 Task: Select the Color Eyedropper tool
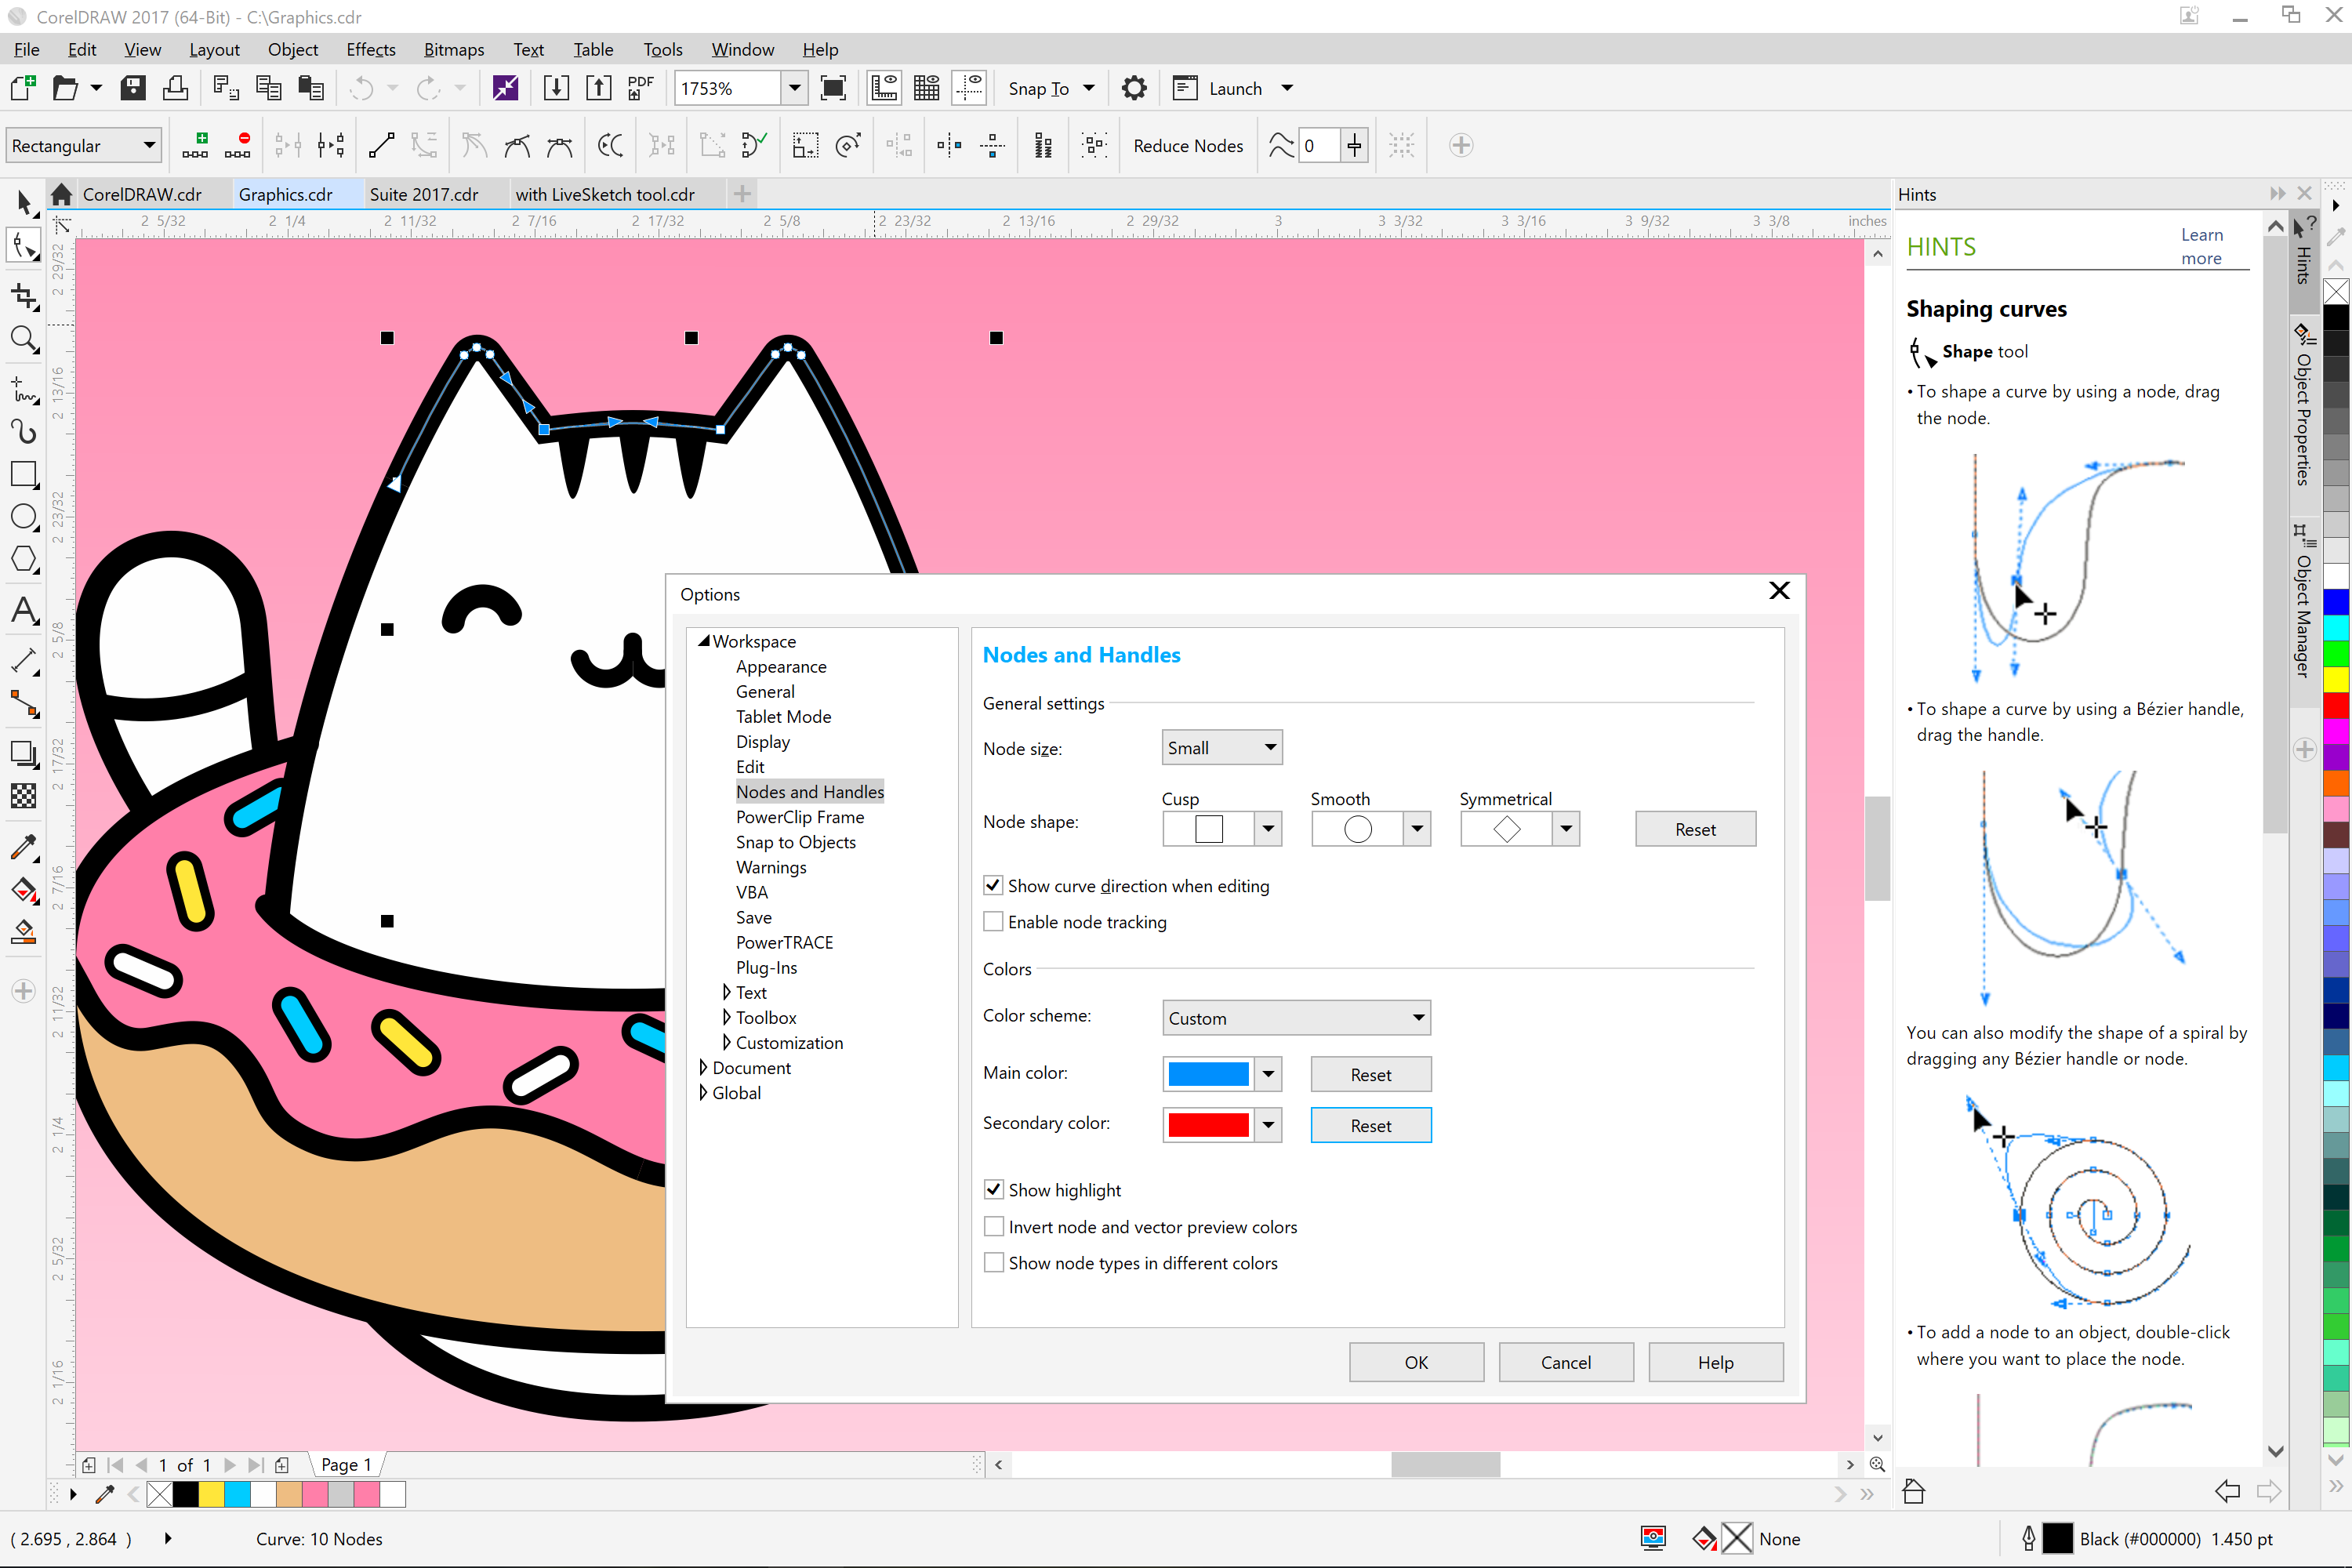pyautogui.click(x=24, y=848)
